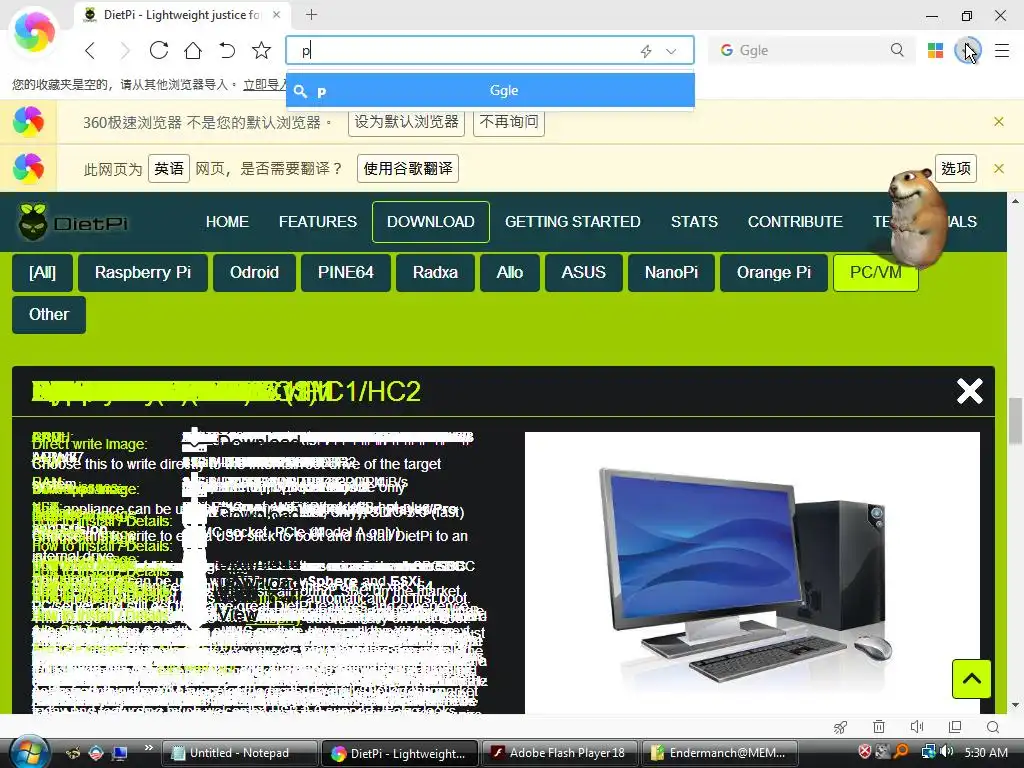Viewport: 1024px width, 768px height.
Task: Open a new tab with plus button
Action: tap(312, 14)
